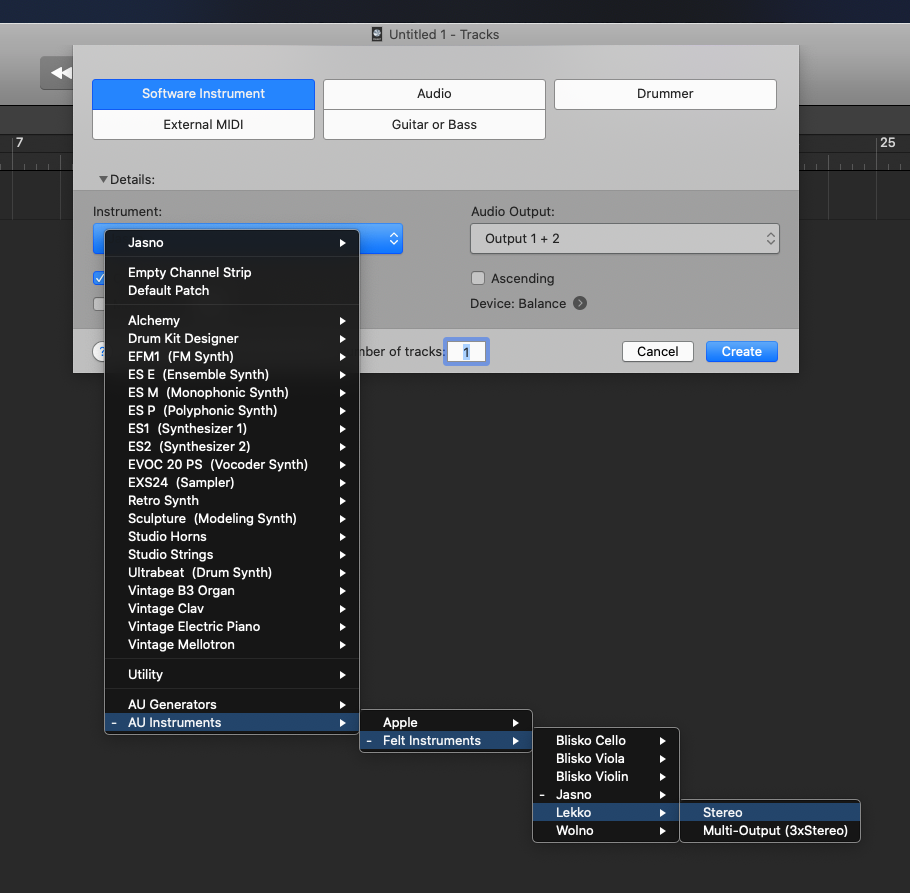
Task: Click the document icon in the title bar
Action: 377,34
